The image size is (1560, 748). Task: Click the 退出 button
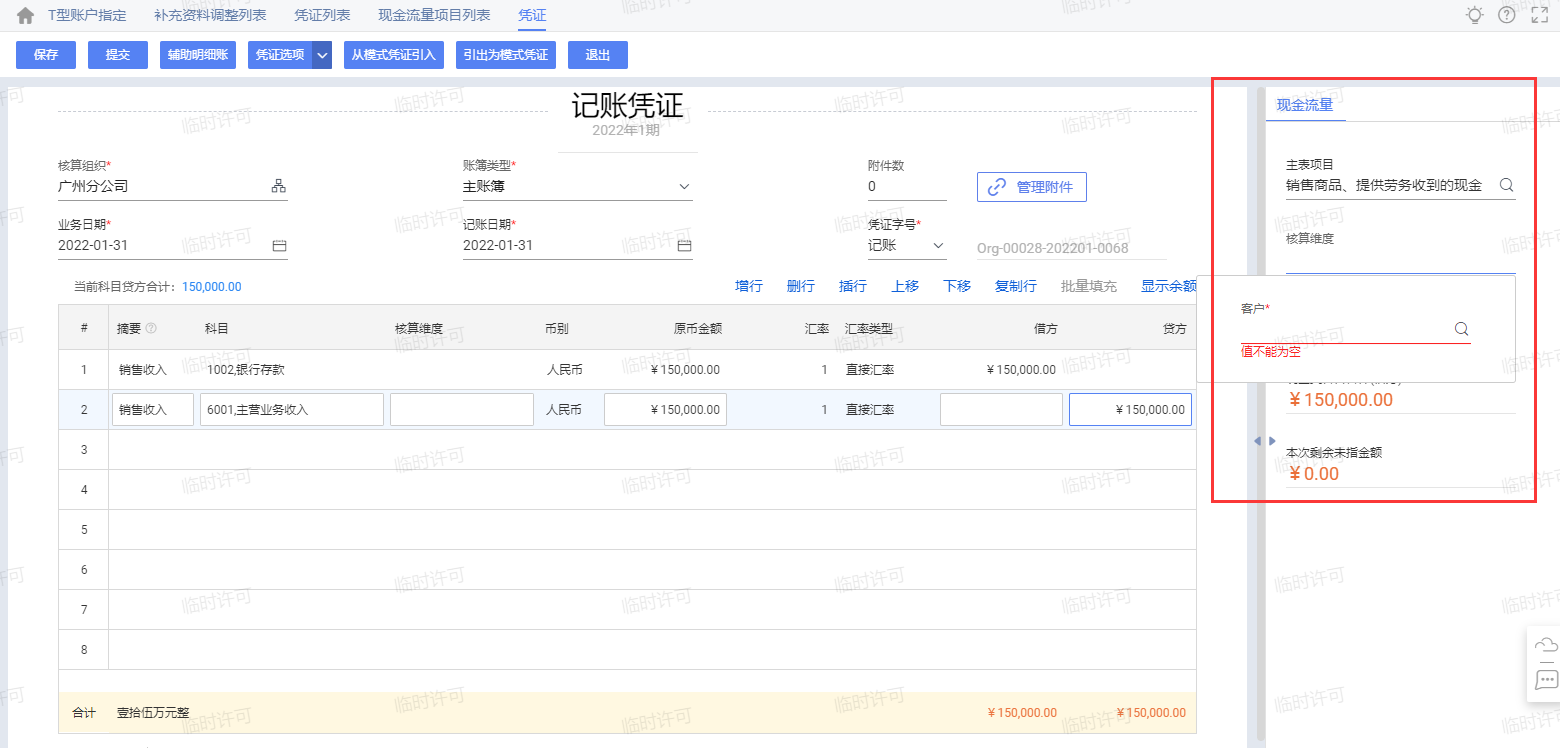point(598,55)
